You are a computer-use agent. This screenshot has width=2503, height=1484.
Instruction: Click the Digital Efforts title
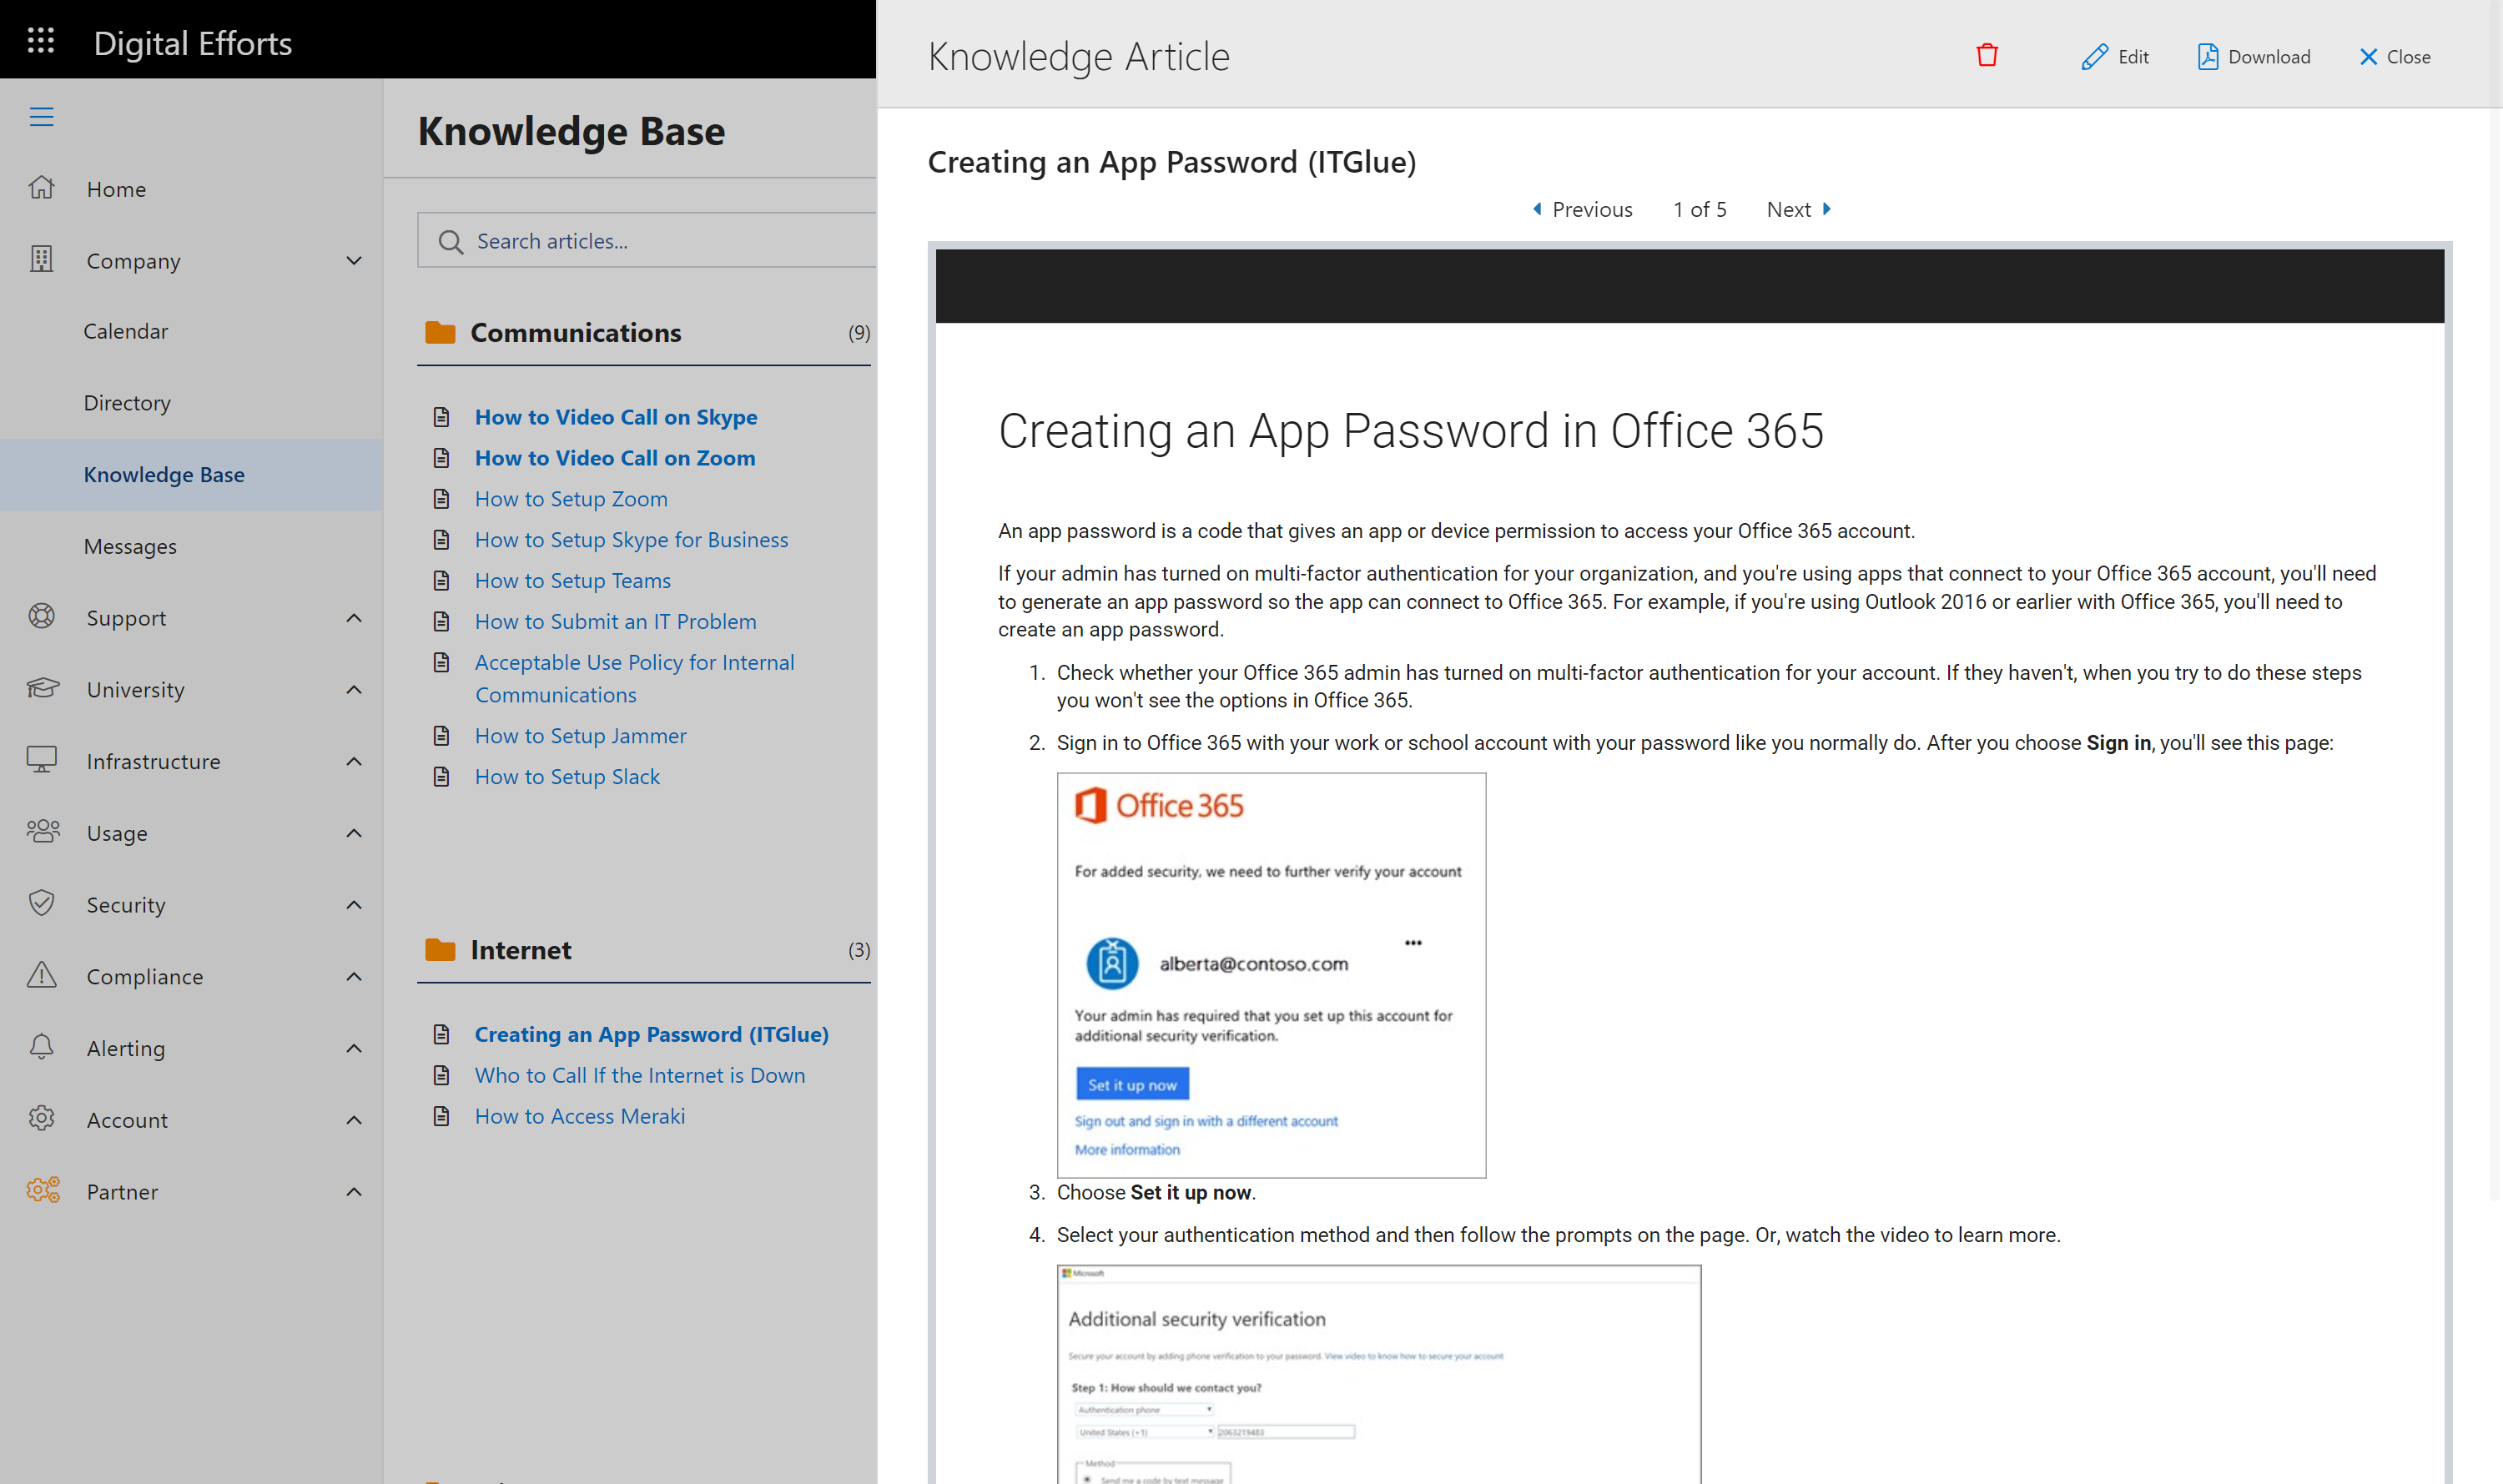192,43
